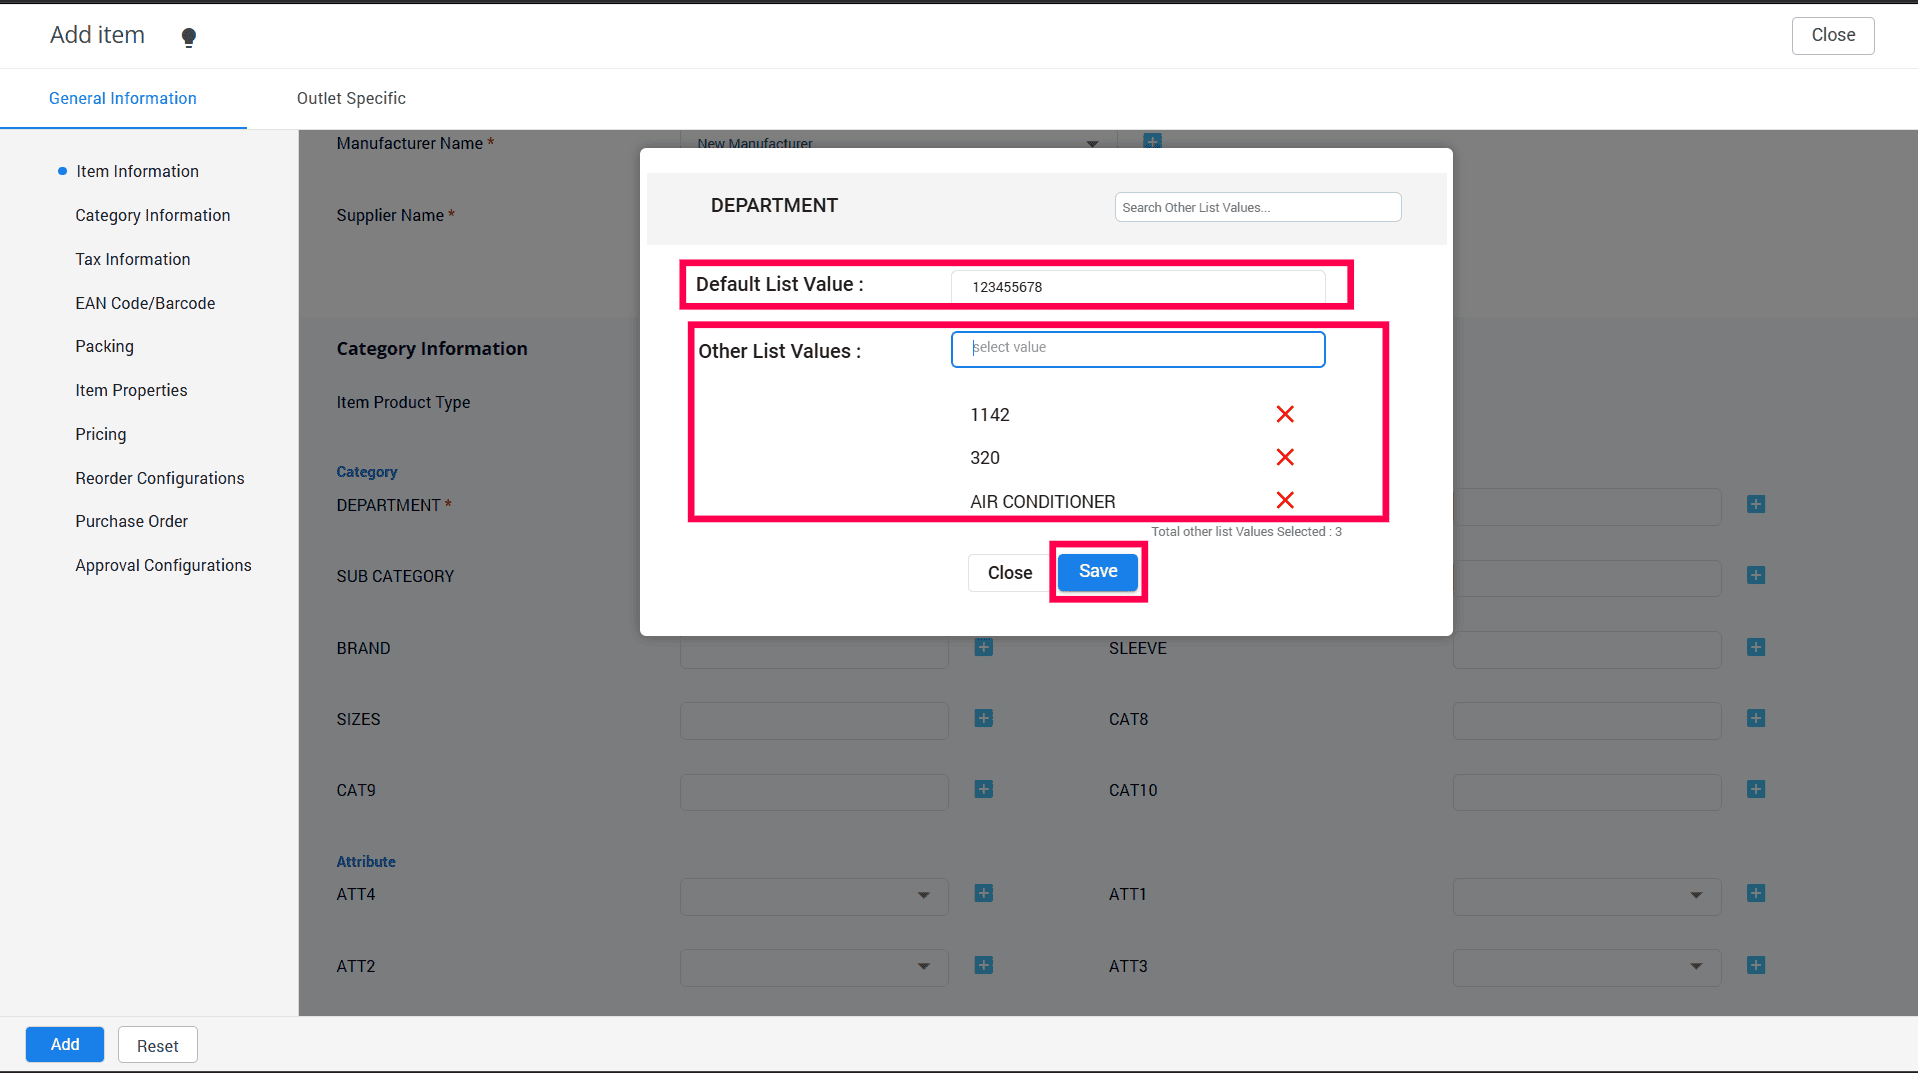Go to Approval Configurations section

pos(163,565)
